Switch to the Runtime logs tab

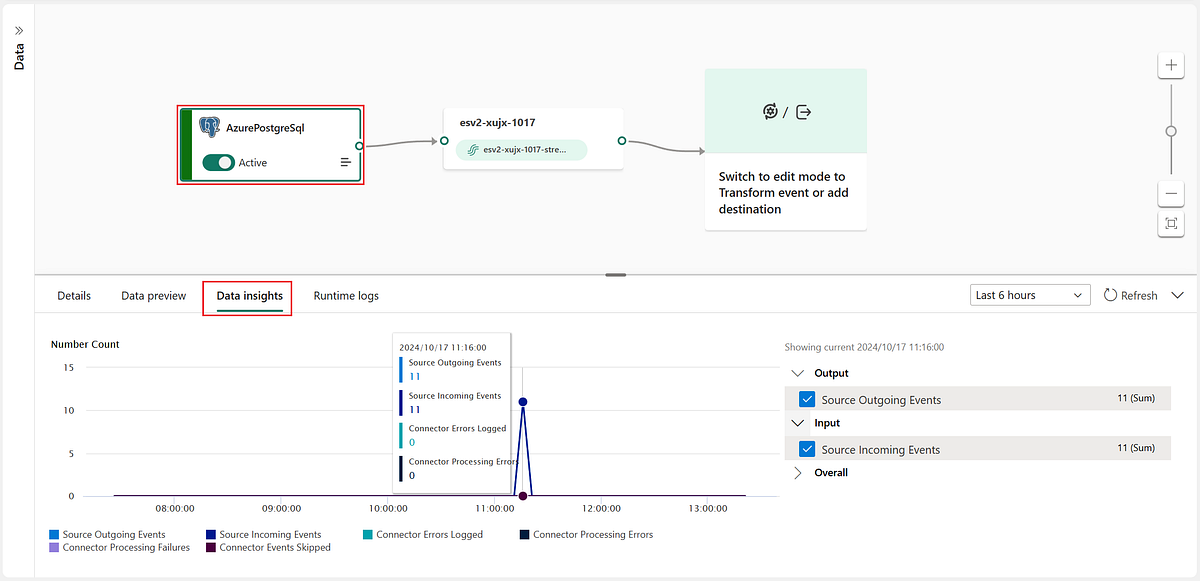click(x=346, y=296)
